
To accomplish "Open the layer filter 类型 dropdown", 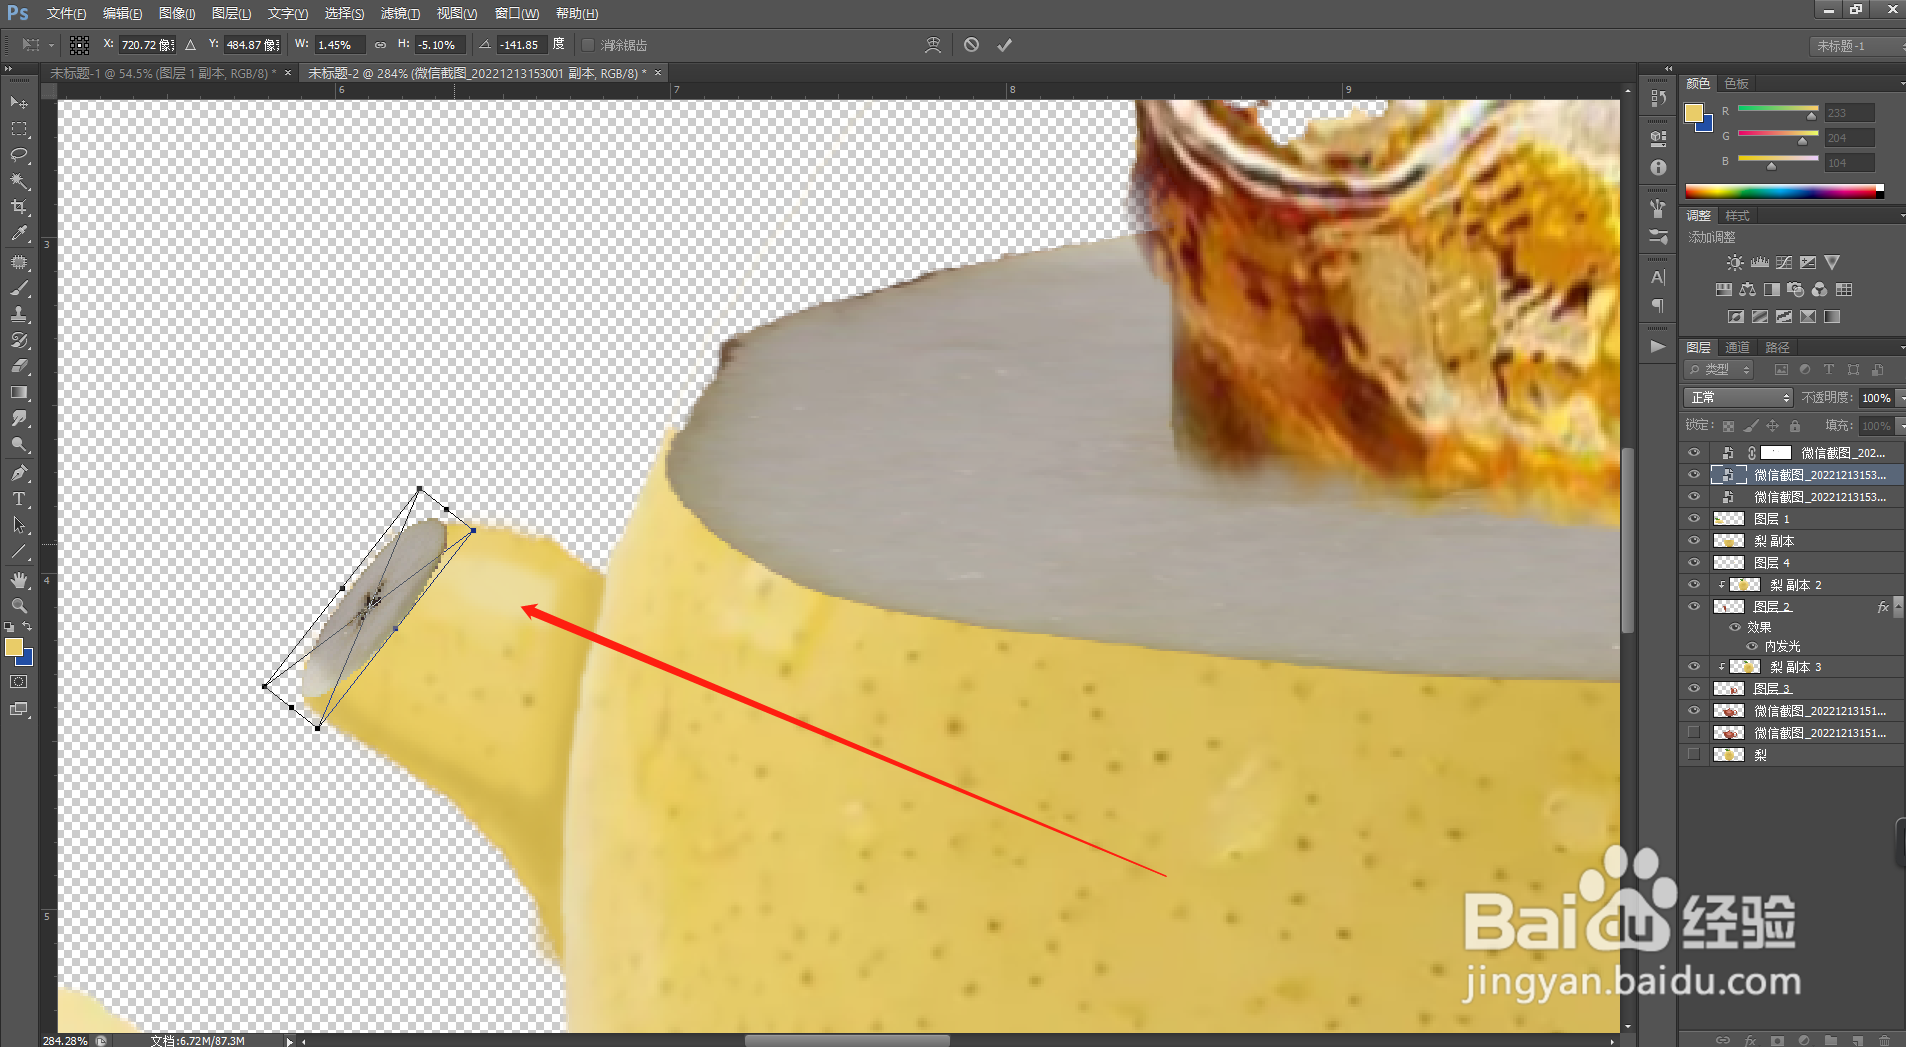I will (1720, 370).
